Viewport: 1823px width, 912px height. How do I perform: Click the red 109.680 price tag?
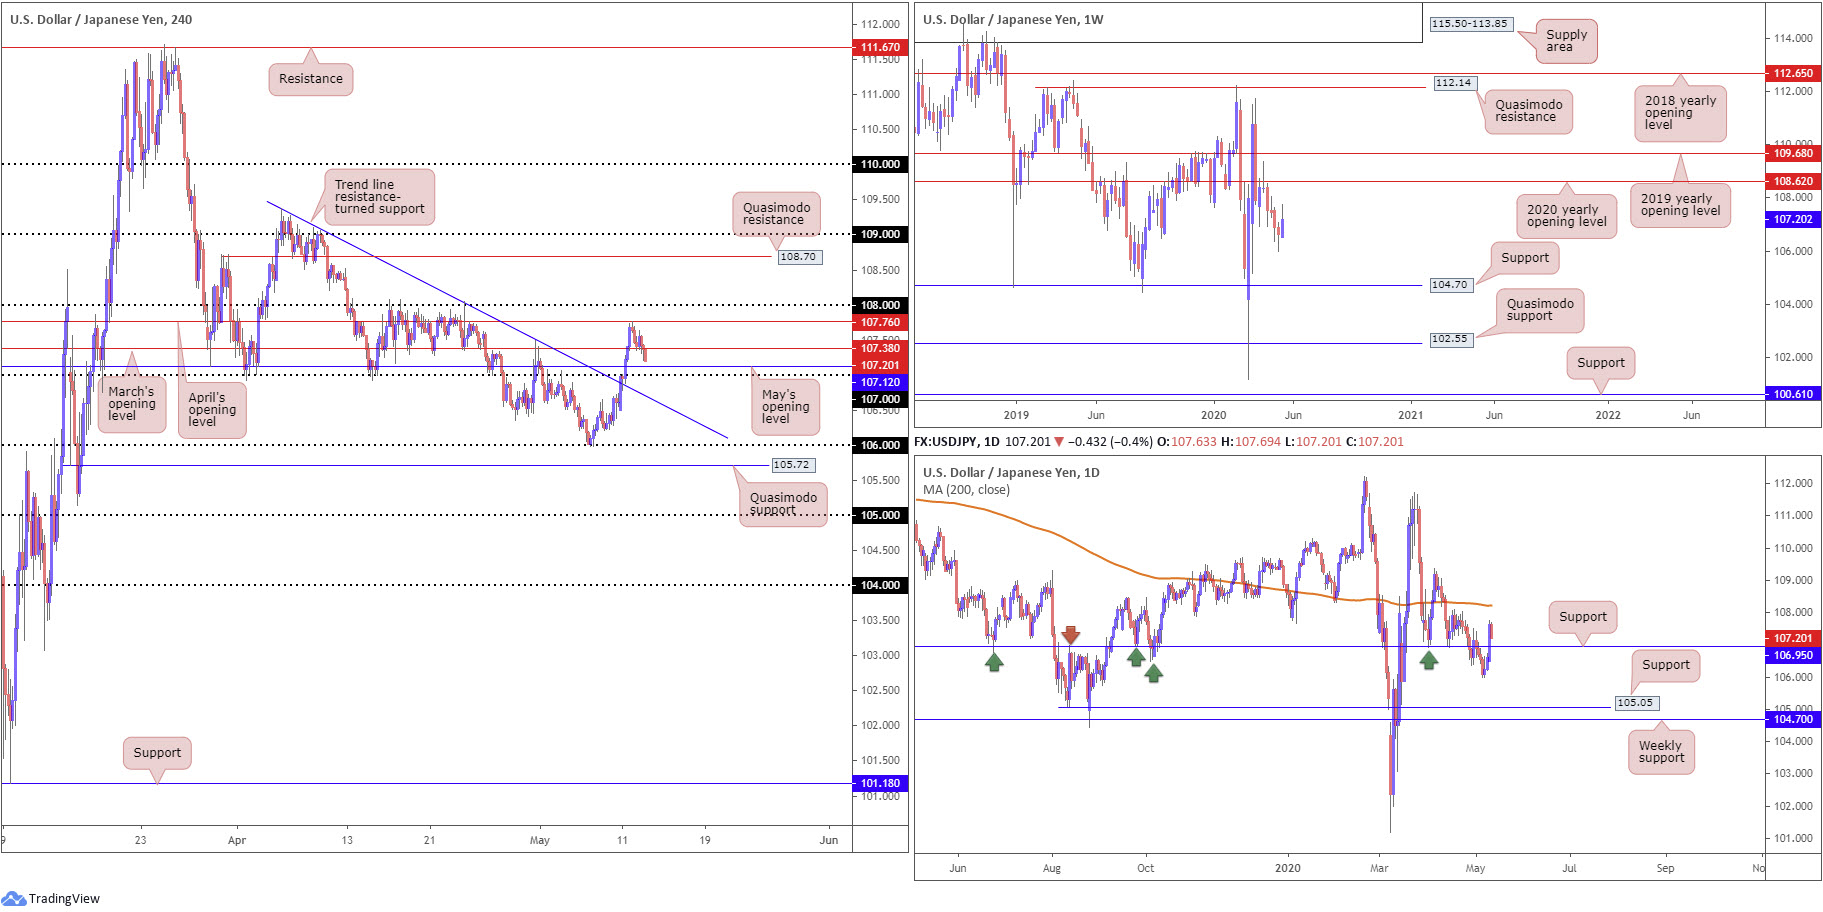[1793, 153]
